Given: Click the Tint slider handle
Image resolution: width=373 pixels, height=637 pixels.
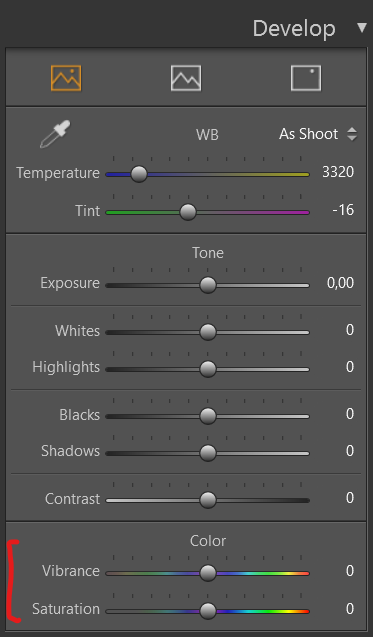Looking at the screenshot, I should pyautogui.click(x=188, y=212).
